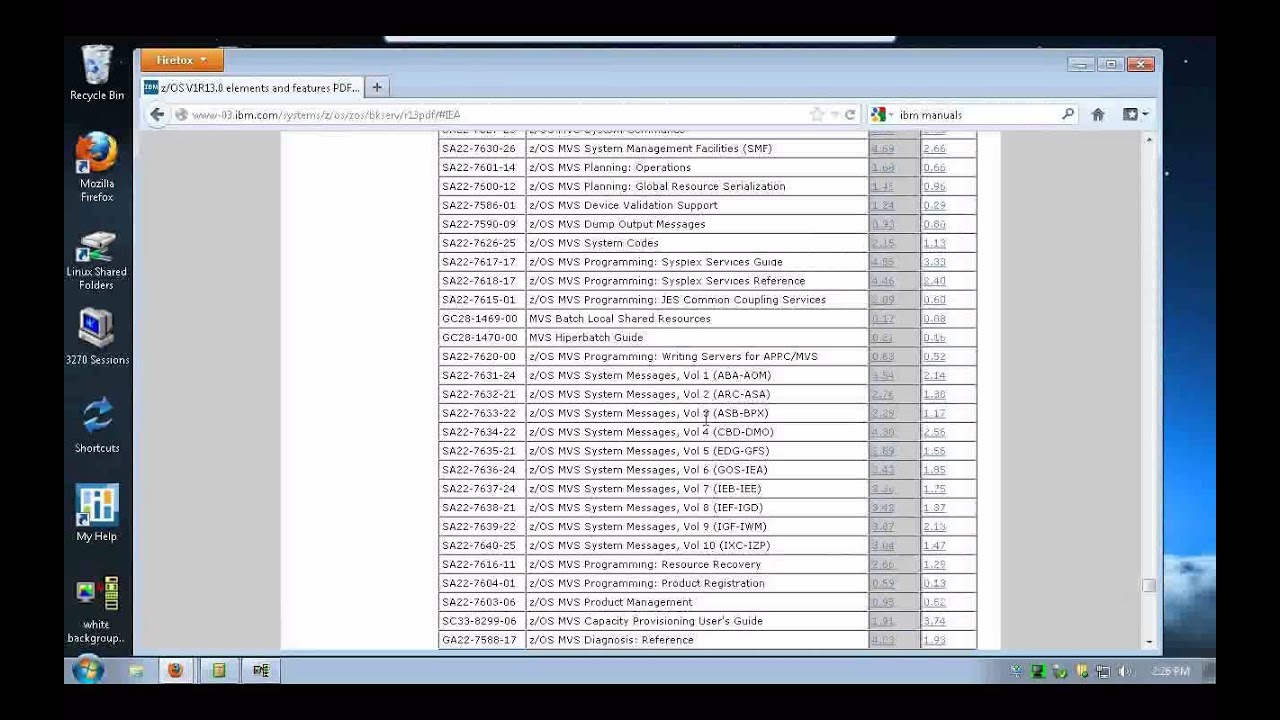
Task: Open the Firefox orange menu button
Action: pos(181,60)
